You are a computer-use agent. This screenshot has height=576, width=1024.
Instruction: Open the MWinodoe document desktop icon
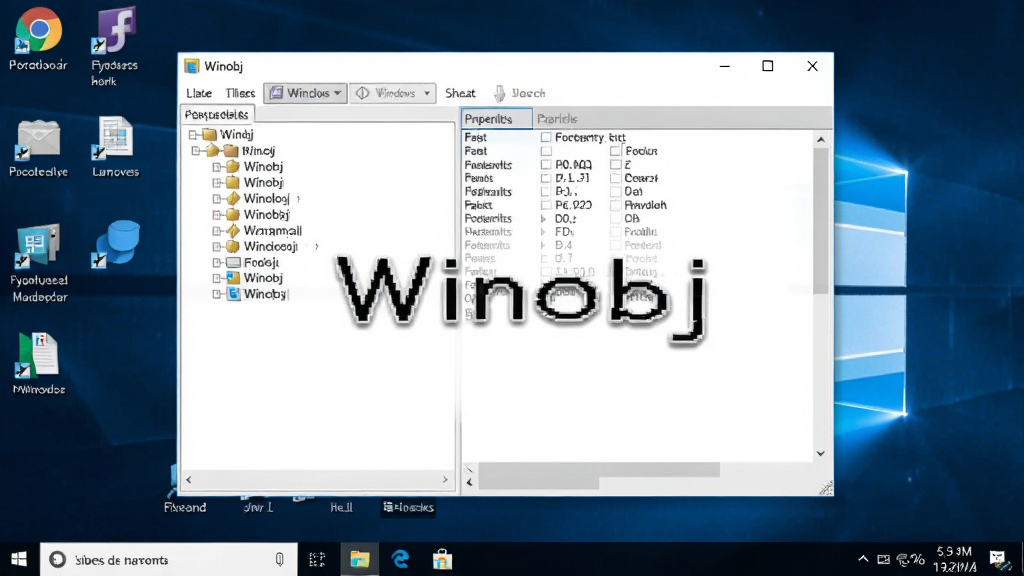[x=38, y=356]
